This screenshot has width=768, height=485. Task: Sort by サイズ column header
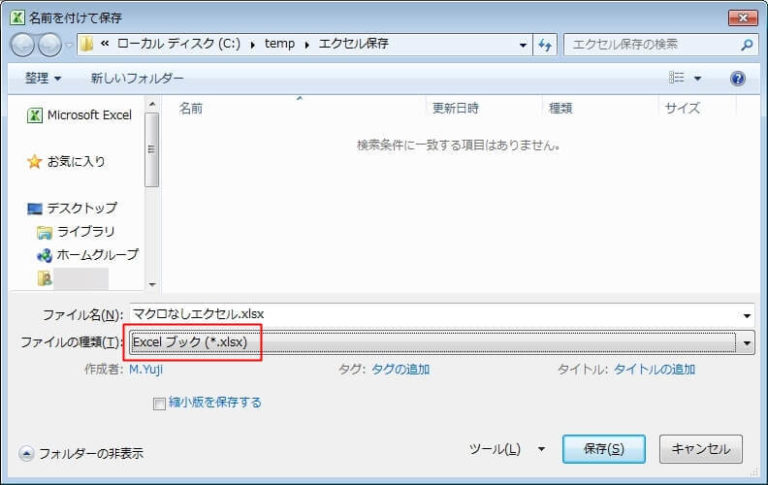682,108
